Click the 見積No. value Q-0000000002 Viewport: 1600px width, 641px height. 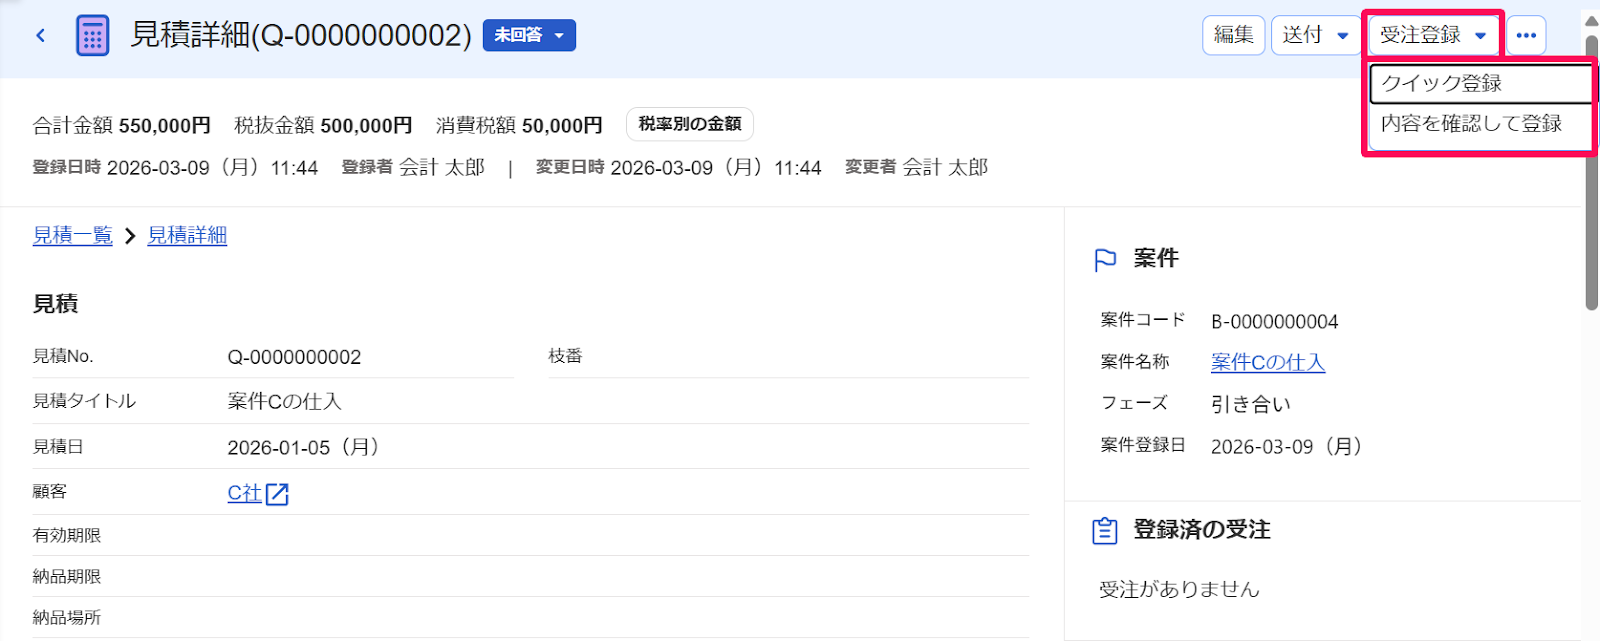pos(294,357)
